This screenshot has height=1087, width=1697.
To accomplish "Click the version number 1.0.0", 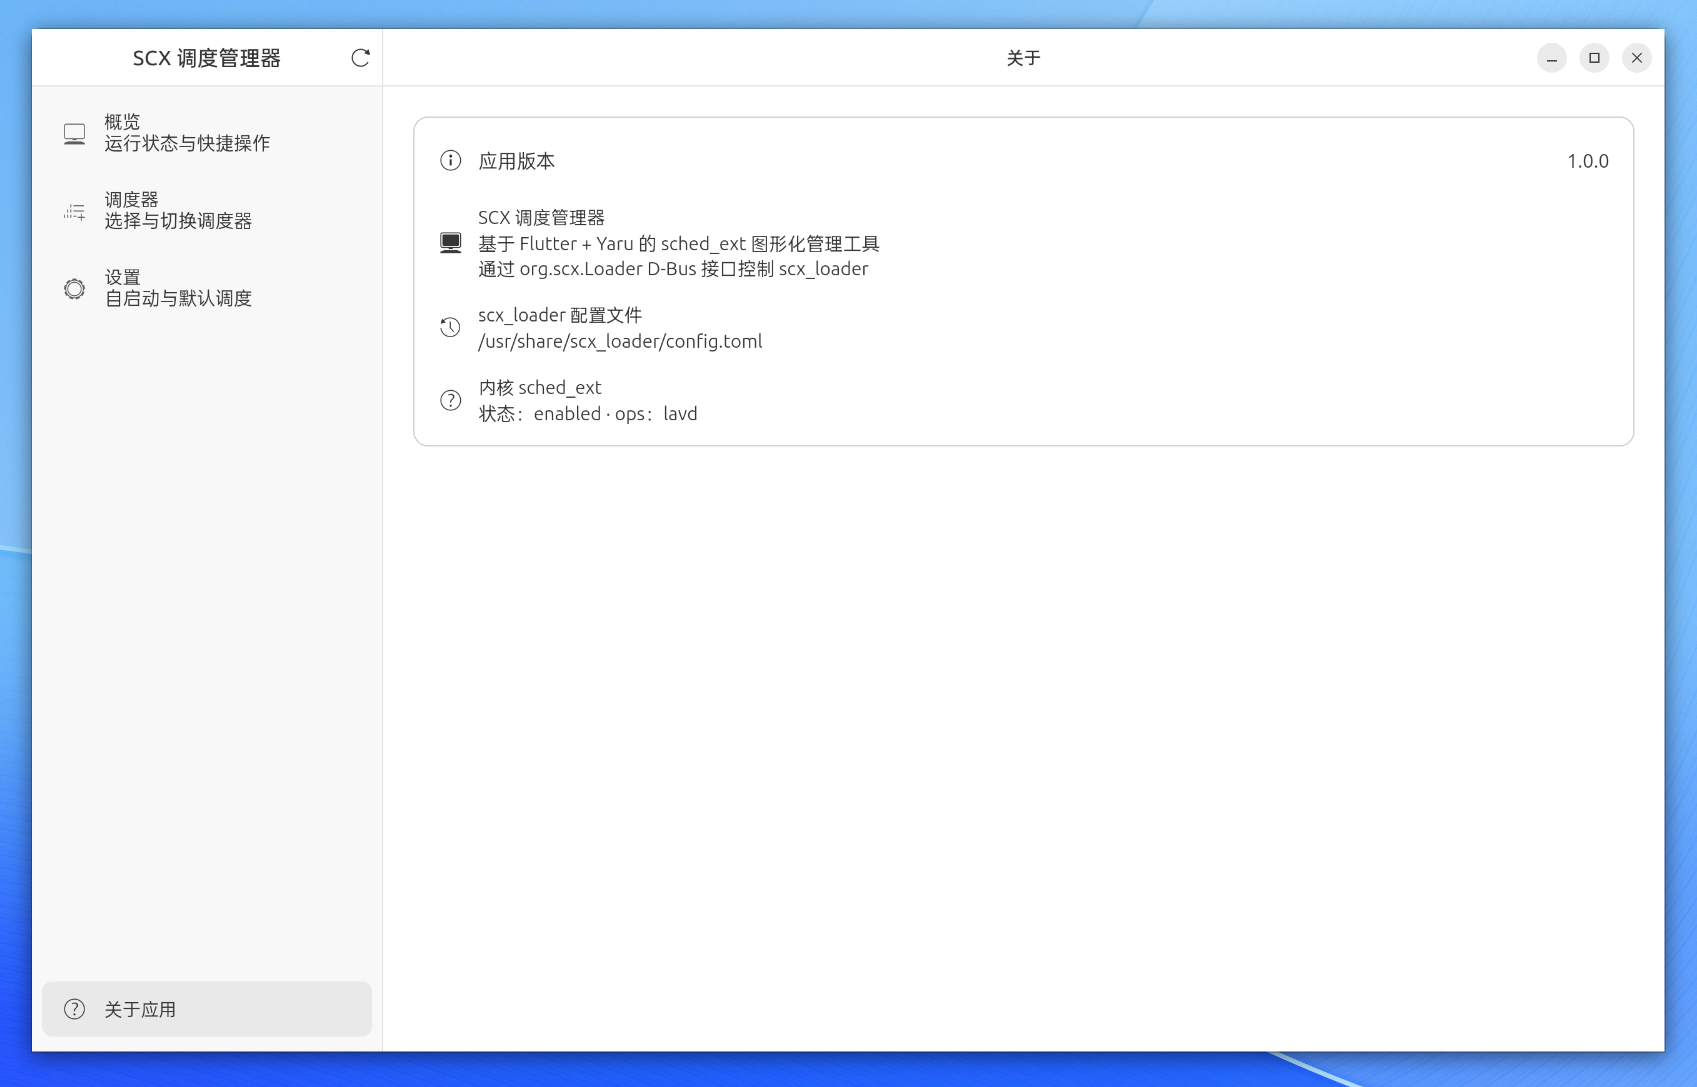I will point(1587,161).
